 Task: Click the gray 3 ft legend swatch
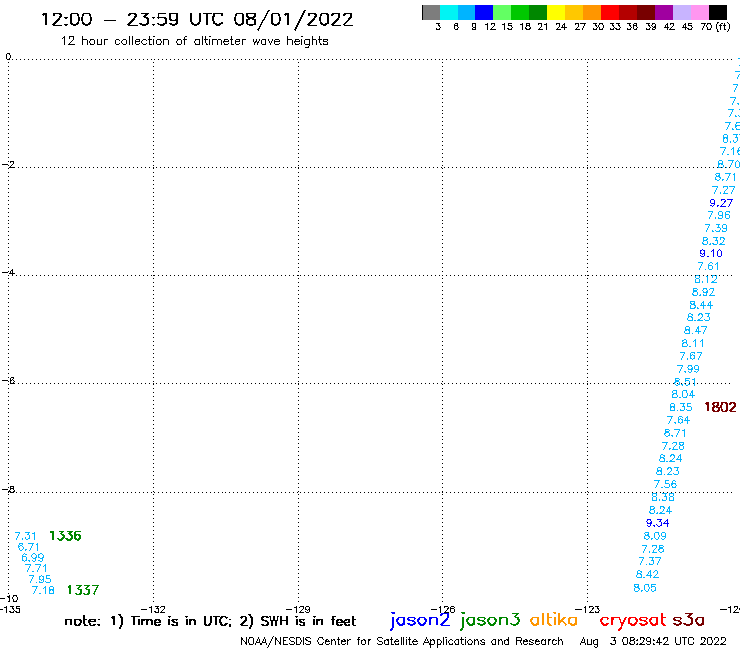click(x=431, y=12)
